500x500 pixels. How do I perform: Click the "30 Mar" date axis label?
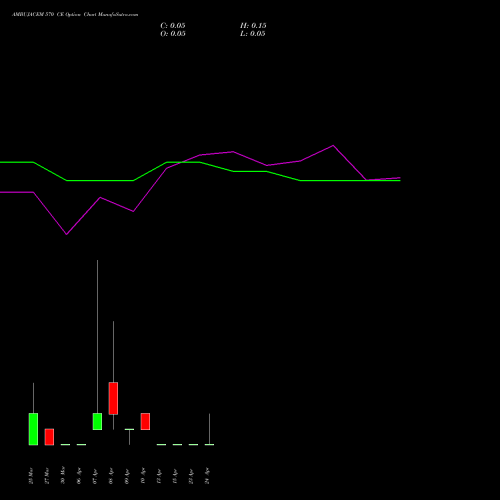click(63, 475)
